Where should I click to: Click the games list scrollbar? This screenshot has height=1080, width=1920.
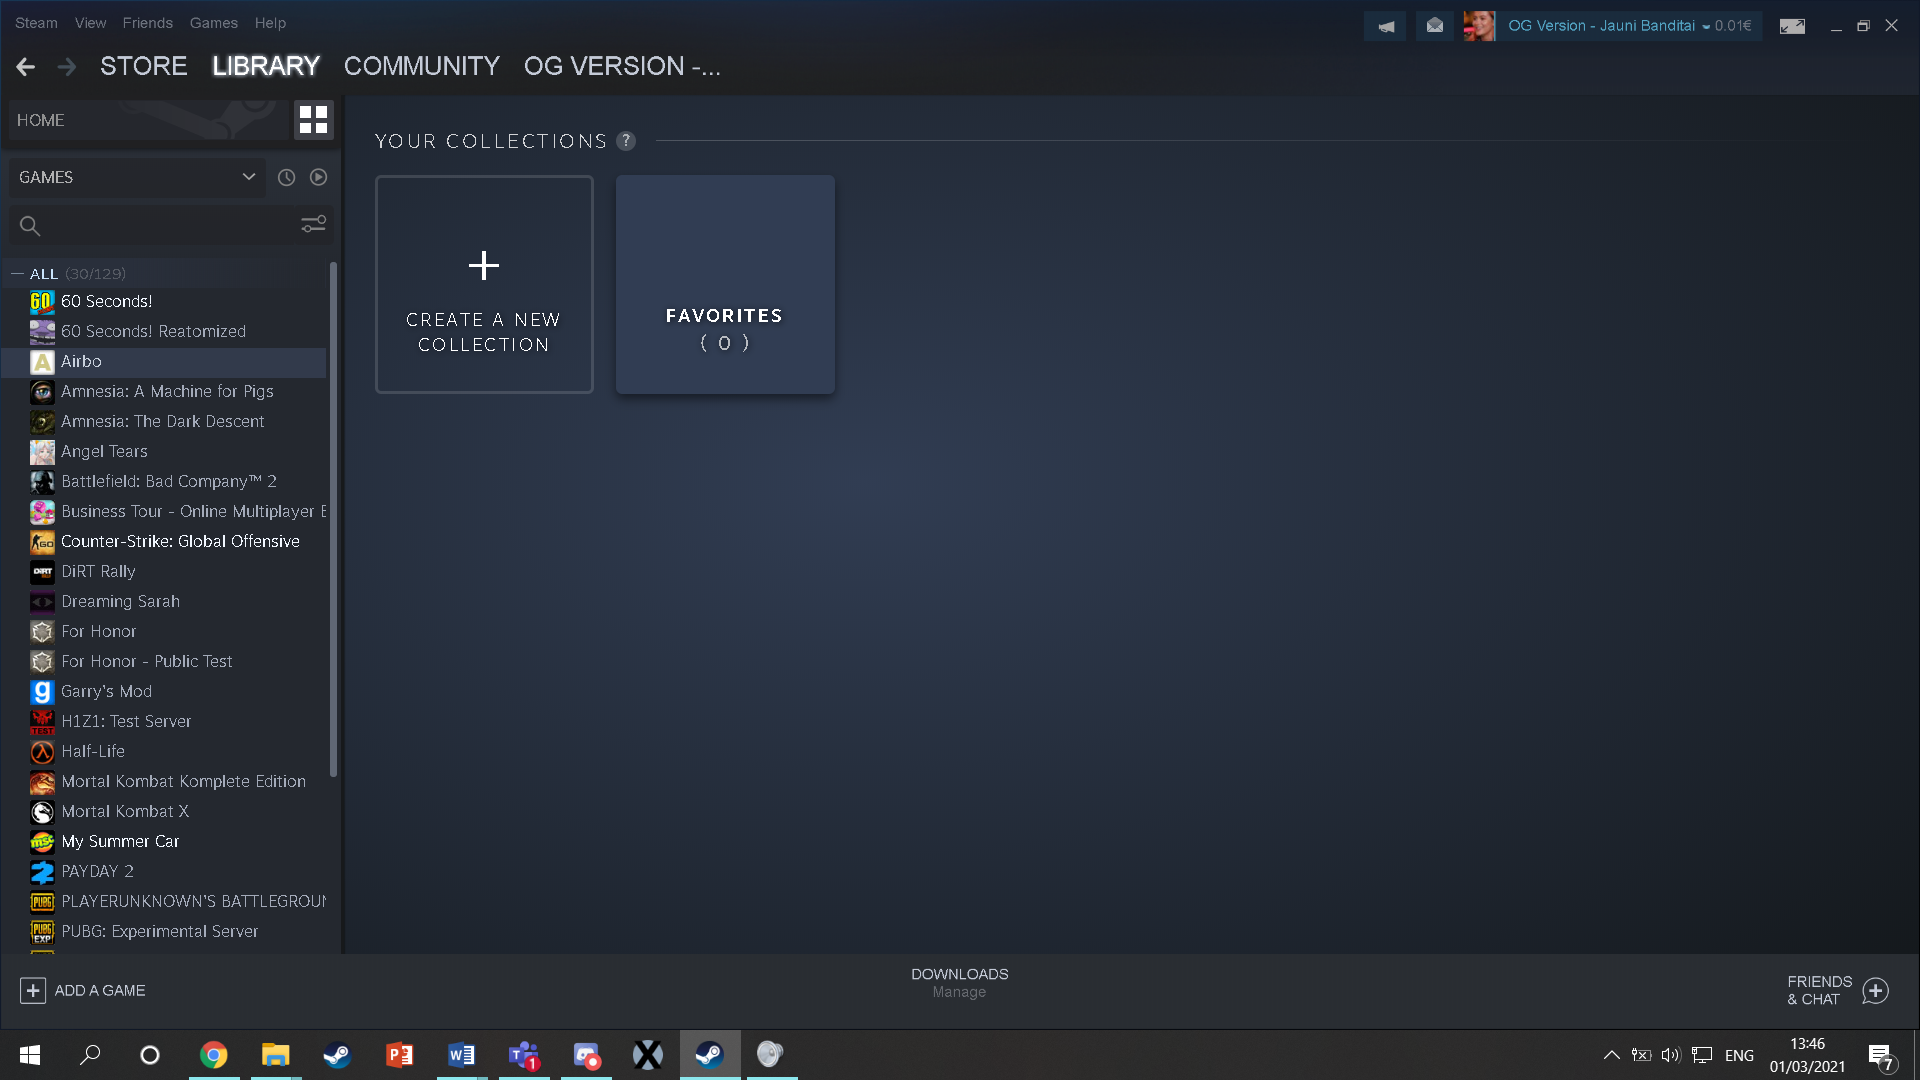point(333,520)
